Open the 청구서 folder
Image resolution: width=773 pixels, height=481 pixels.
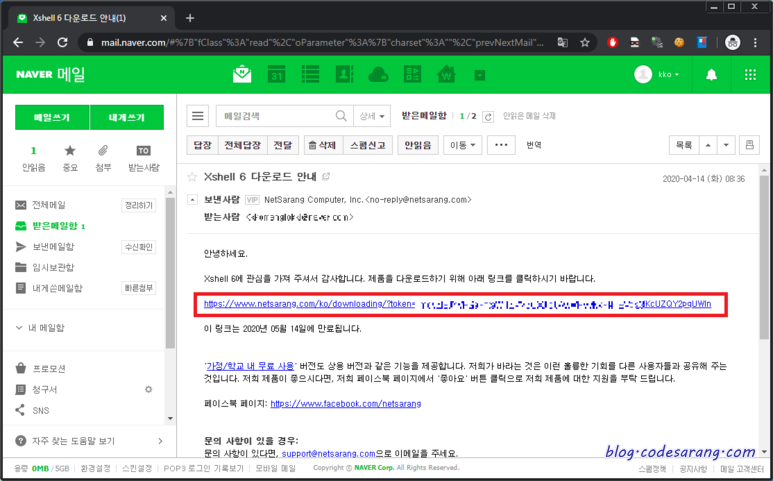[45, 390]
